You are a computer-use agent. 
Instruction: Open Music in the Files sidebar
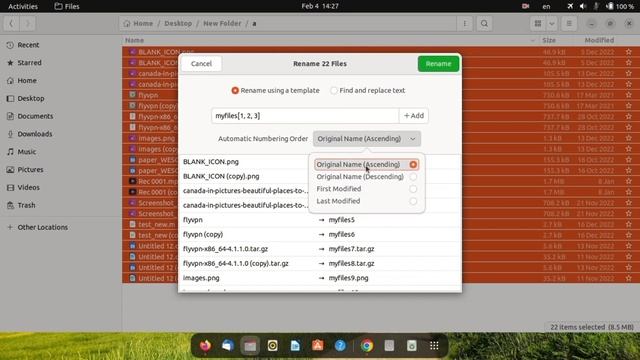(61, 152)
